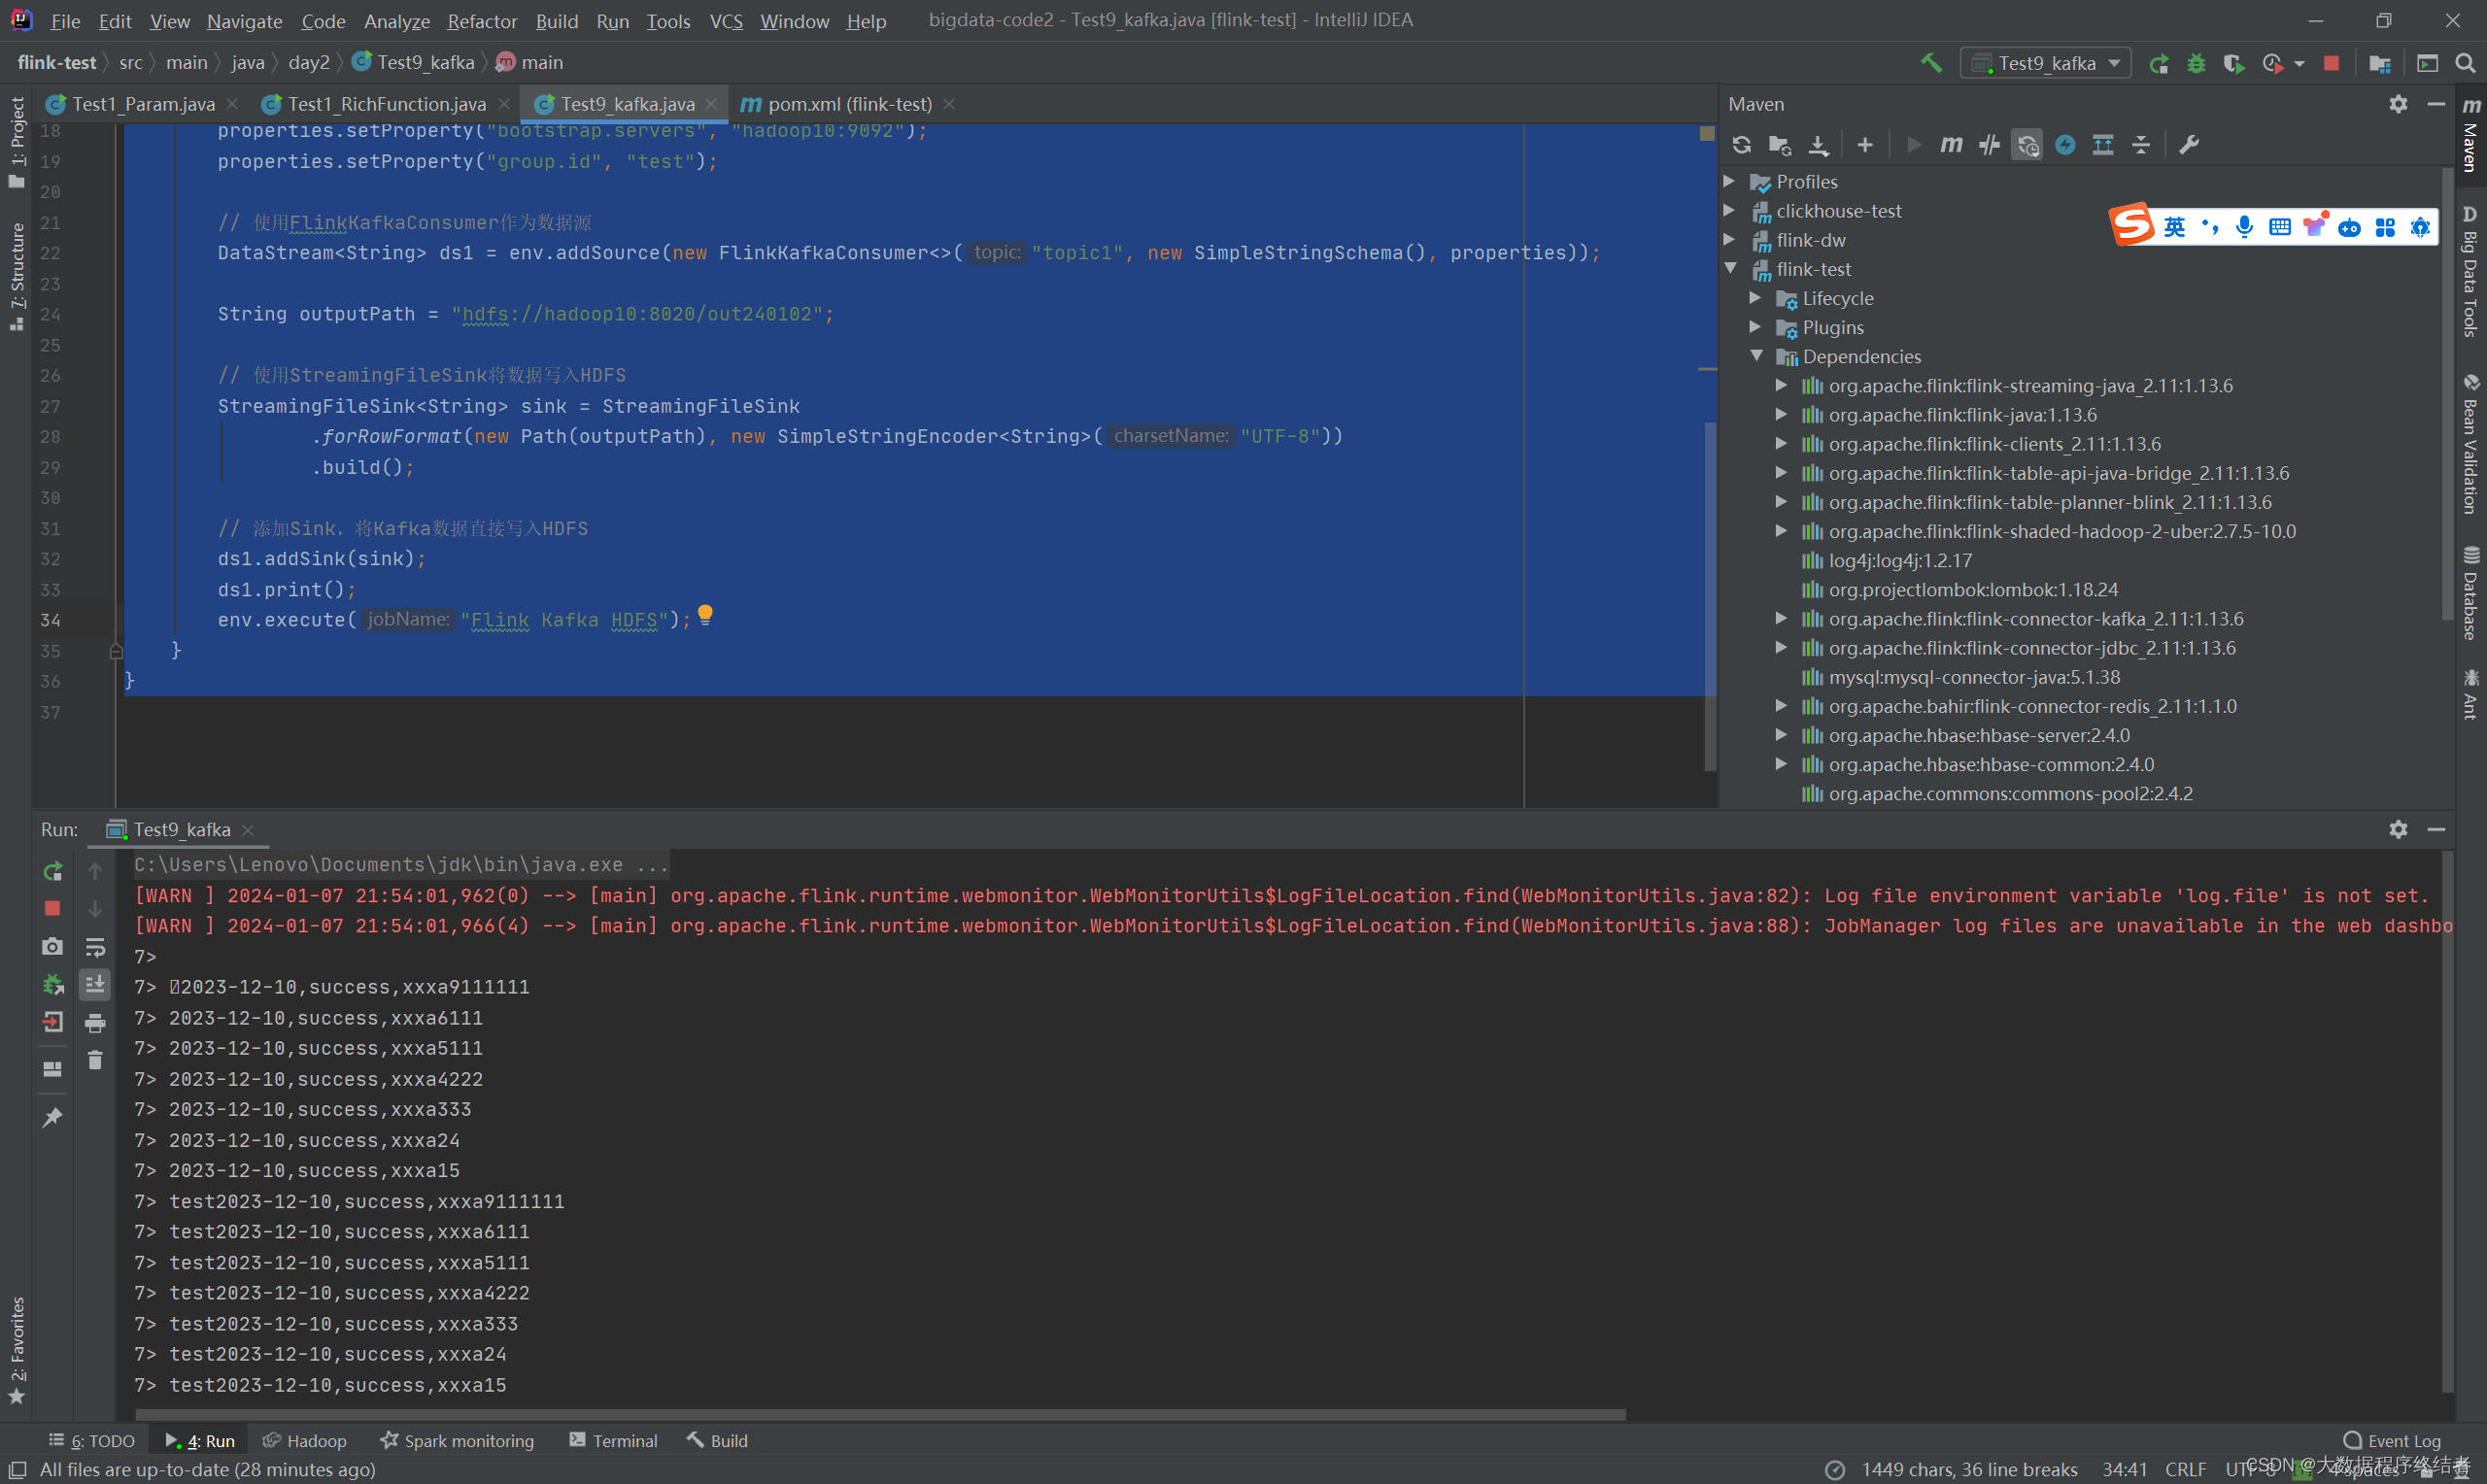2487x1484 pixels.
Task: Open the Refactor menu
Action: (482, 21)
